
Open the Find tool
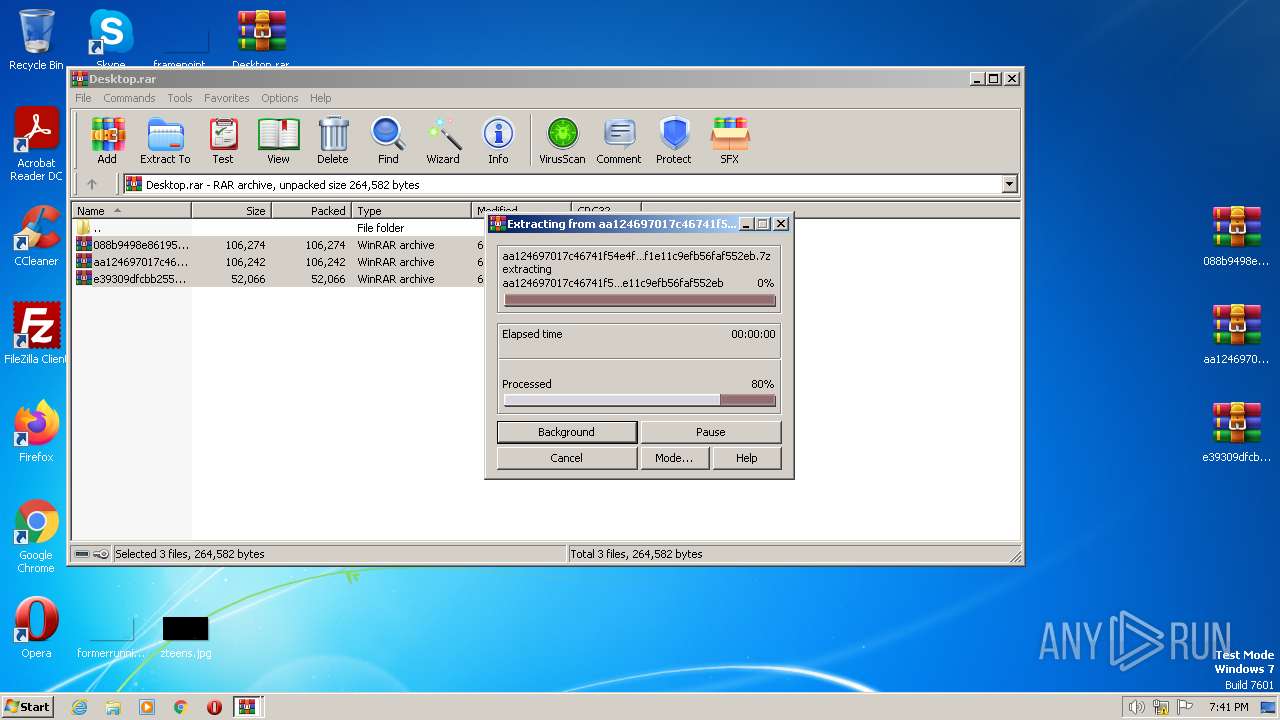coord(388,141)
